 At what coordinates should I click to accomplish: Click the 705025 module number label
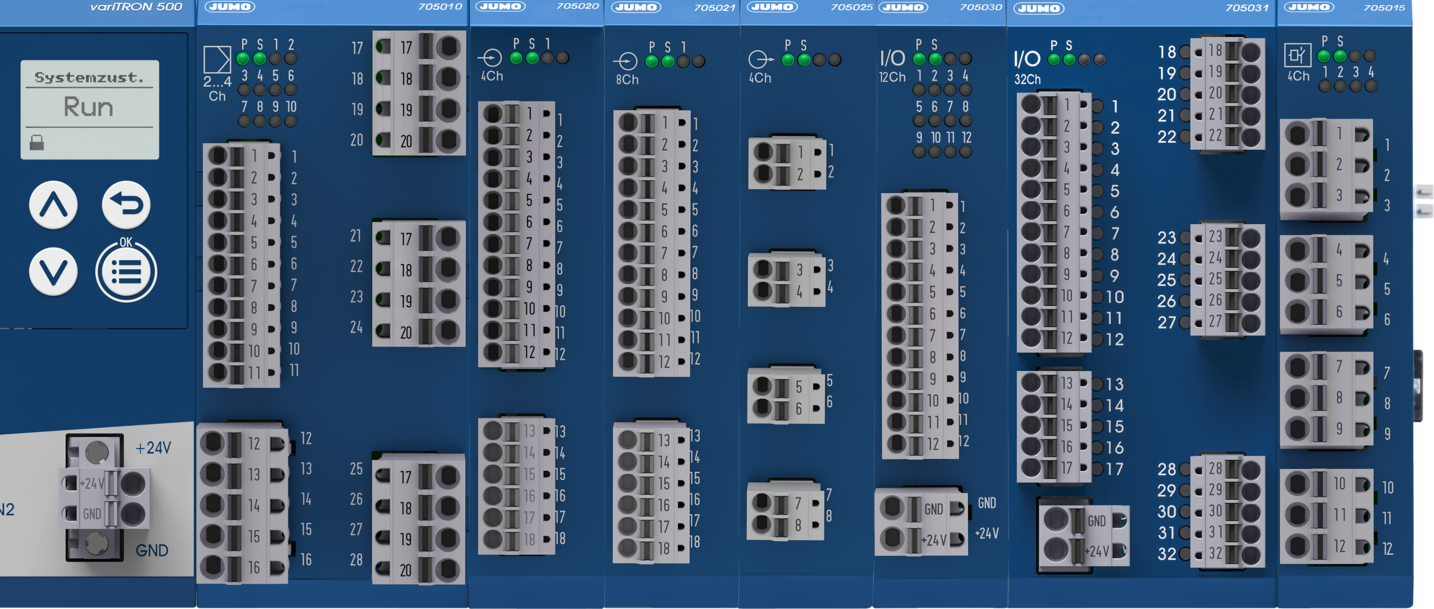pyautogui.click(x=851, y=7)
